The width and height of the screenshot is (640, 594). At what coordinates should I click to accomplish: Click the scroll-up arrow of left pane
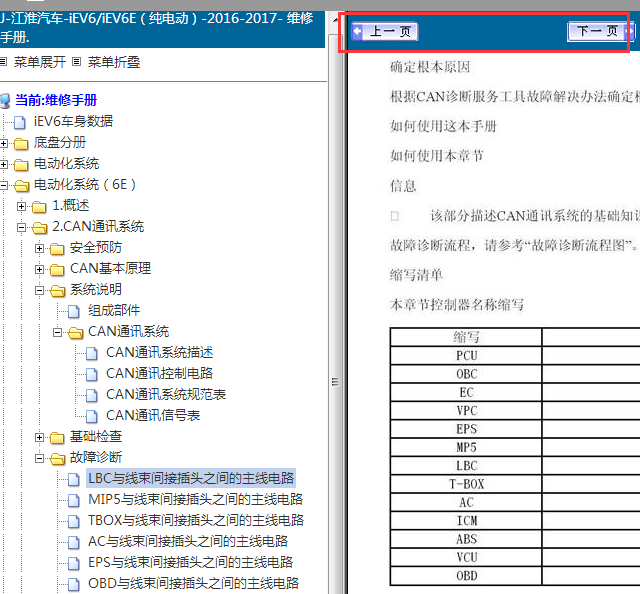(x=335, y=19)
